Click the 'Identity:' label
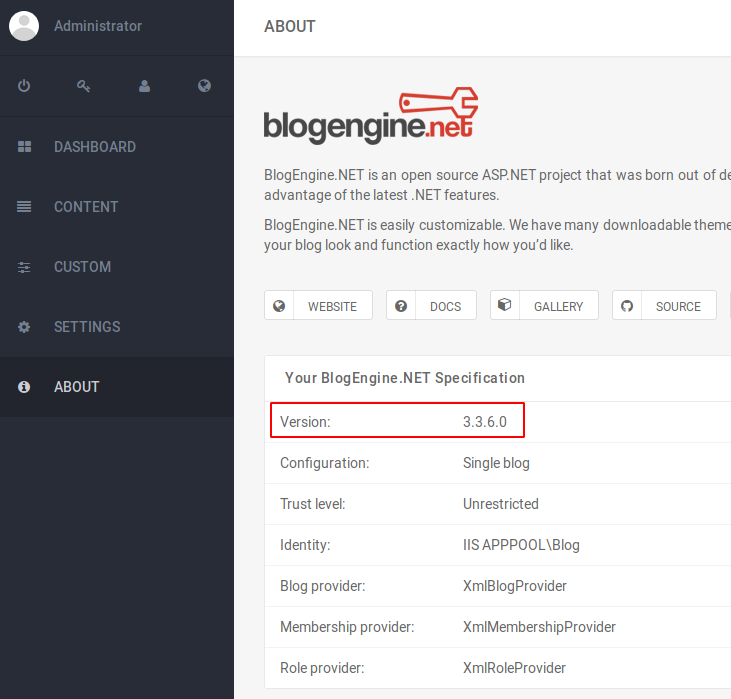The height and width of the screenshot is (699, 731). [x=305, y=545]
